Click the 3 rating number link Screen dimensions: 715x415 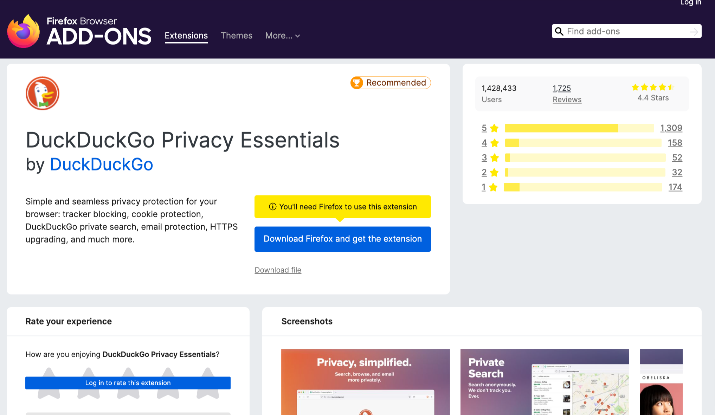484,158
